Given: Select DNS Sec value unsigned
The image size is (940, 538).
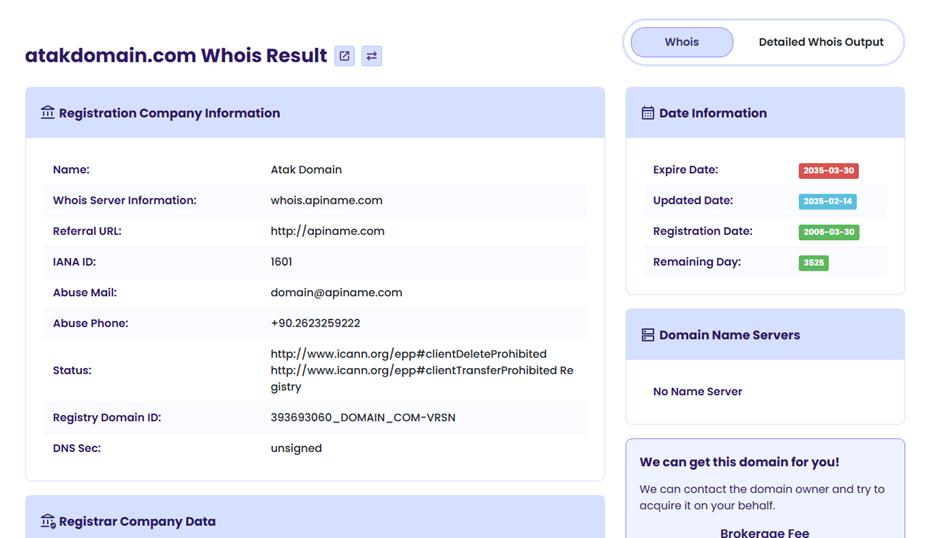Looking at the screenshot, I should (296, 448).
